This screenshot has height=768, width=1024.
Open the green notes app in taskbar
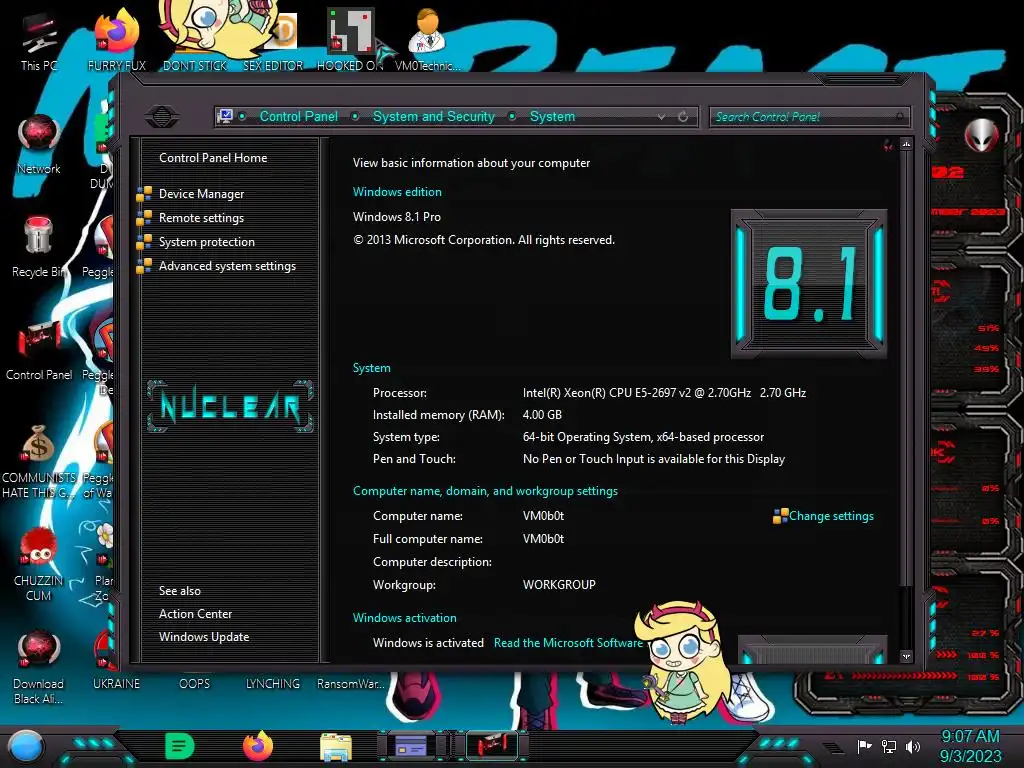(180, 746)
